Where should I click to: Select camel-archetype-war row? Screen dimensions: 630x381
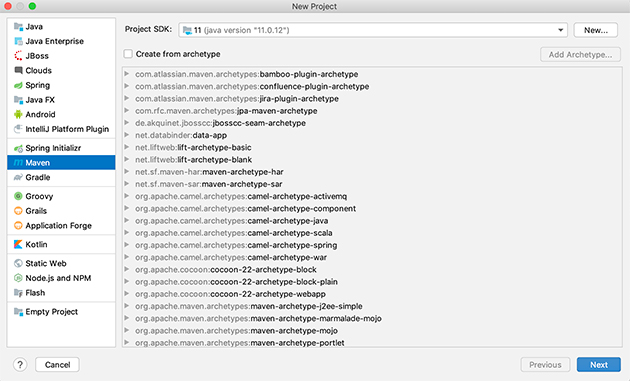372,257
